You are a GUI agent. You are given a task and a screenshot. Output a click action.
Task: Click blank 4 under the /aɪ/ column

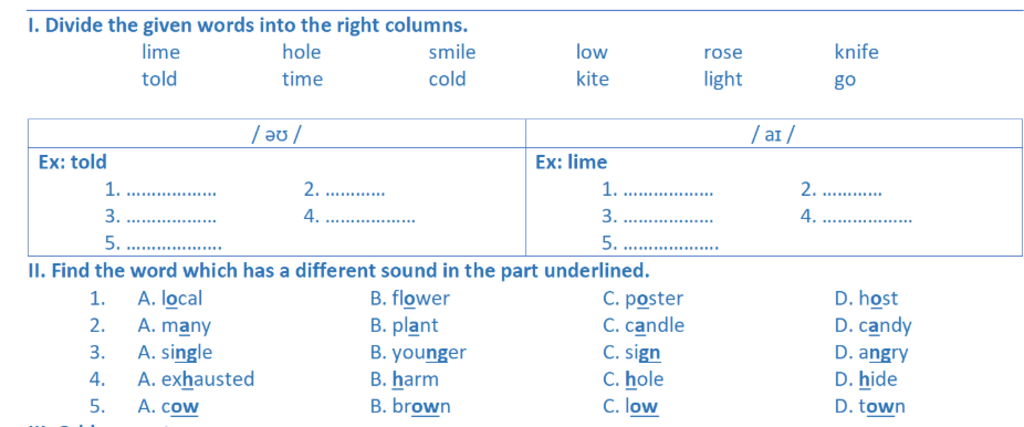coord(865,216)
